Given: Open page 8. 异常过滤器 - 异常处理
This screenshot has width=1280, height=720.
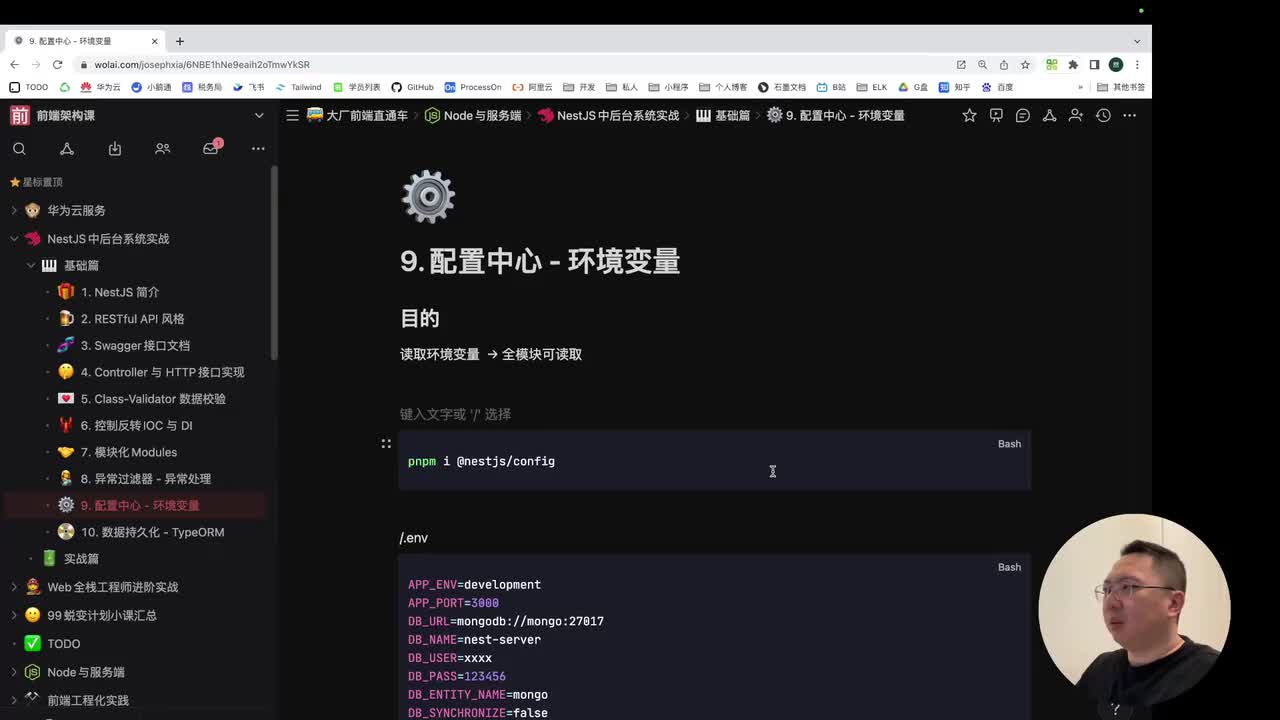Looking at the screenshot, I should pyautogui.click(x=146, y=479).
